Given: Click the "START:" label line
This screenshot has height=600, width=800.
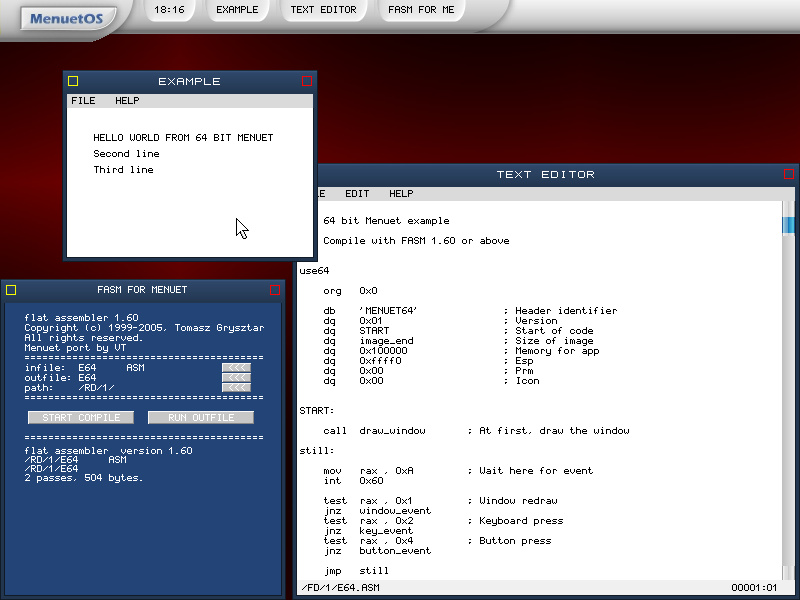Looking at the screenshot, I should tap(316, 411).
